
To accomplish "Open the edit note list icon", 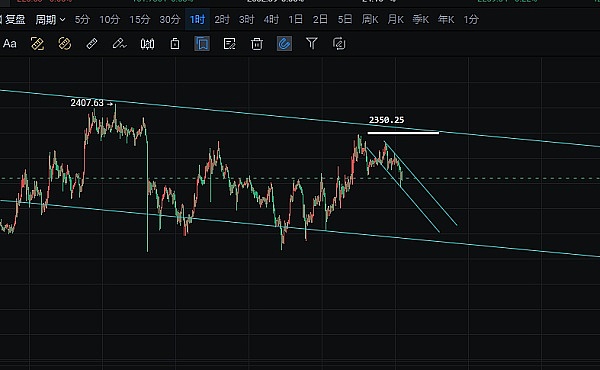I will click(x=229, y=44).
